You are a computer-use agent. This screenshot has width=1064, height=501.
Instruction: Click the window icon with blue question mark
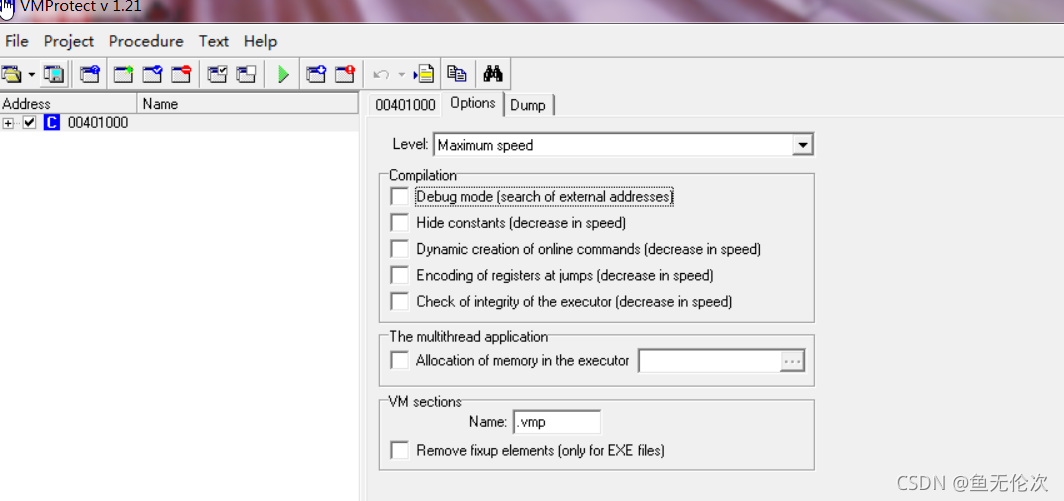(90, 74)
